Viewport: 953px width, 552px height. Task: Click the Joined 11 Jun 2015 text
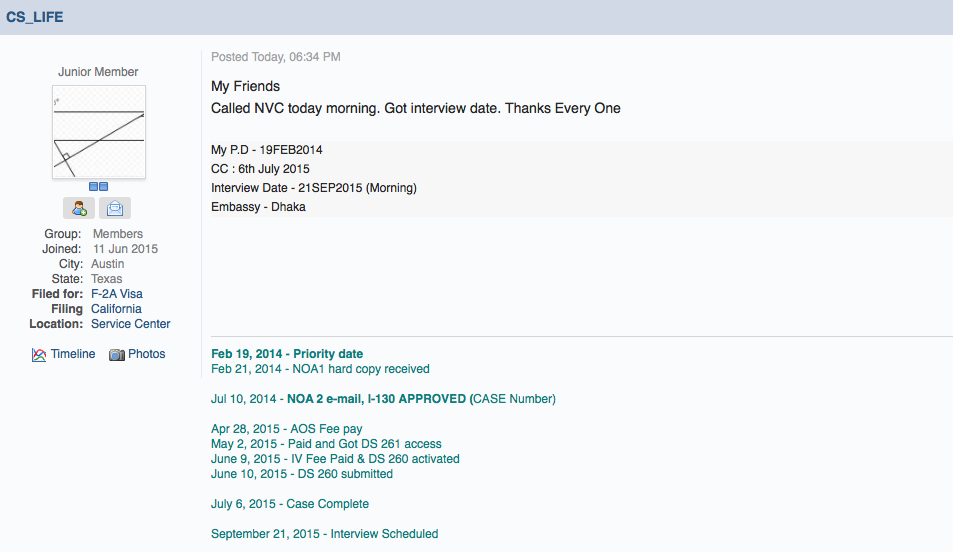[x=100, y=249]
